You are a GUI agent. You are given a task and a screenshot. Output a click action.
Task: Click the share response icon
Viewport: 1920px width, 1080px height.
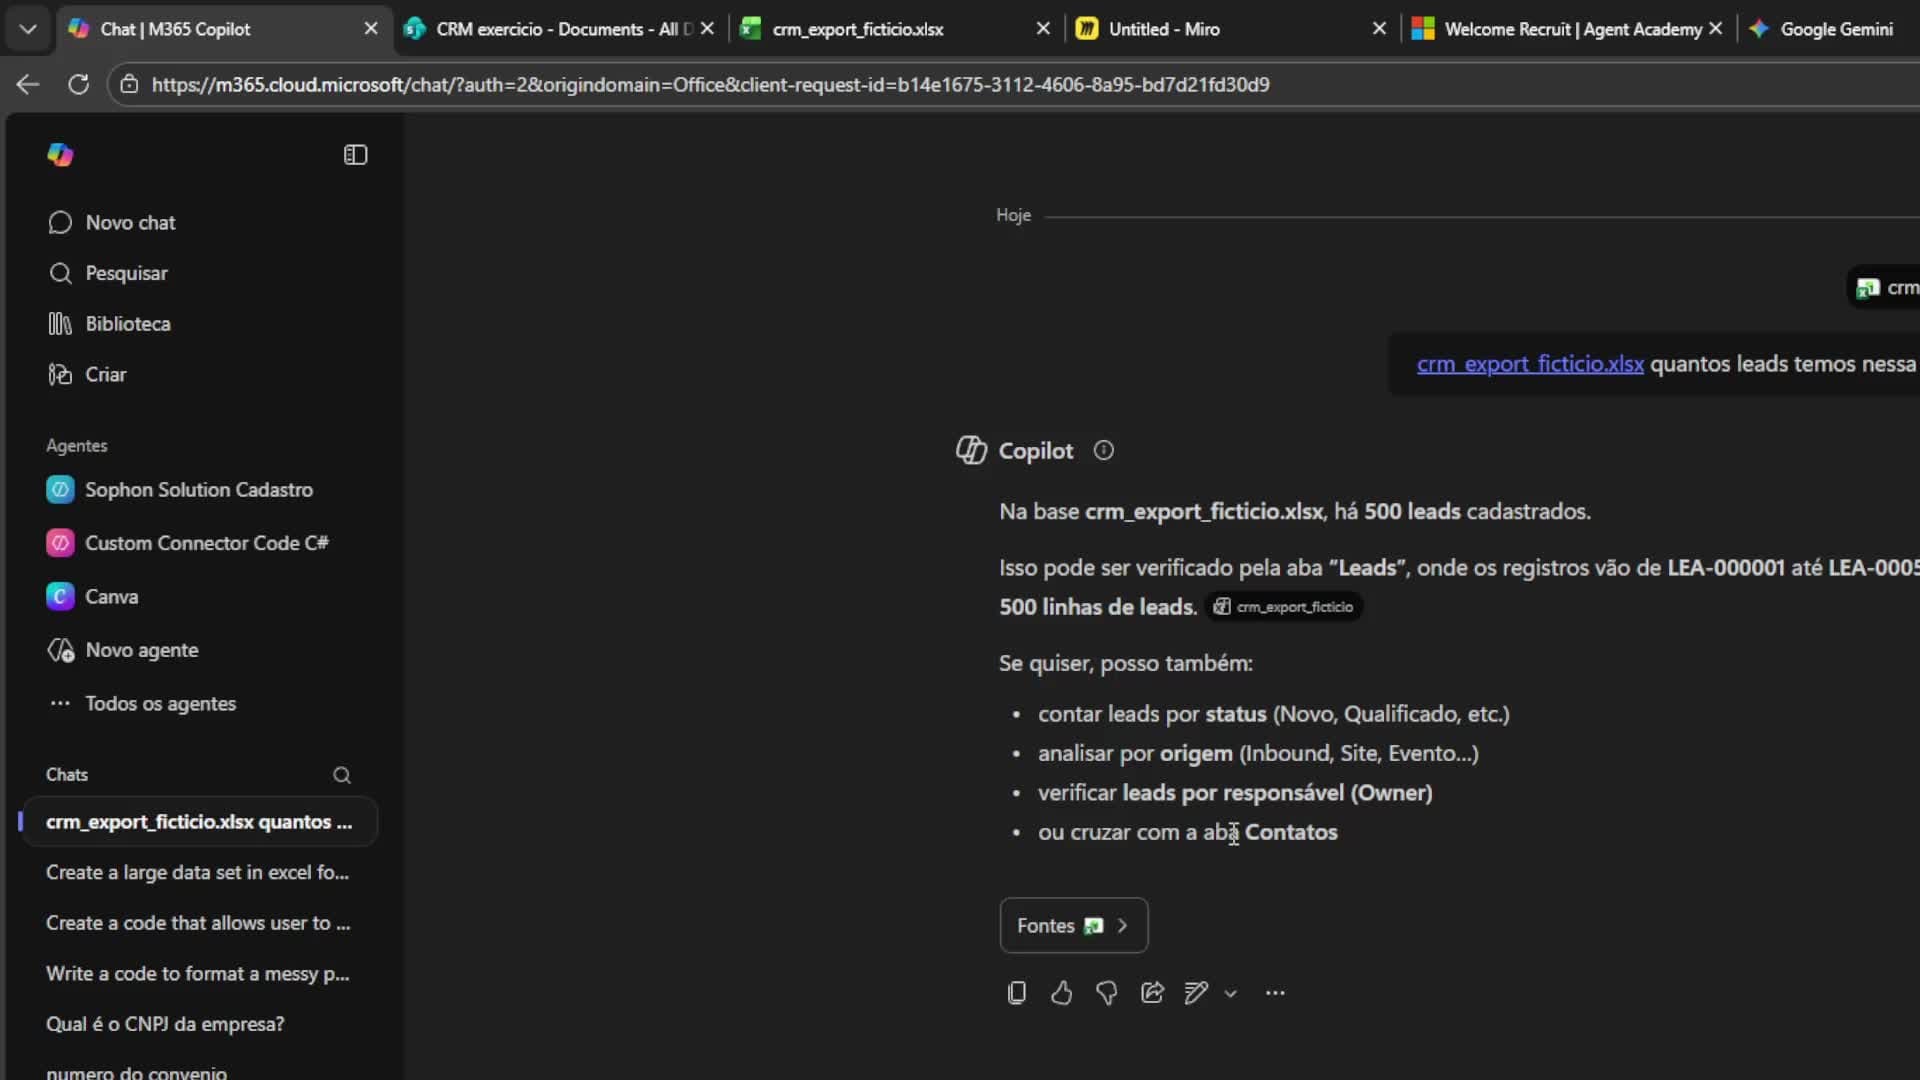1152,993
